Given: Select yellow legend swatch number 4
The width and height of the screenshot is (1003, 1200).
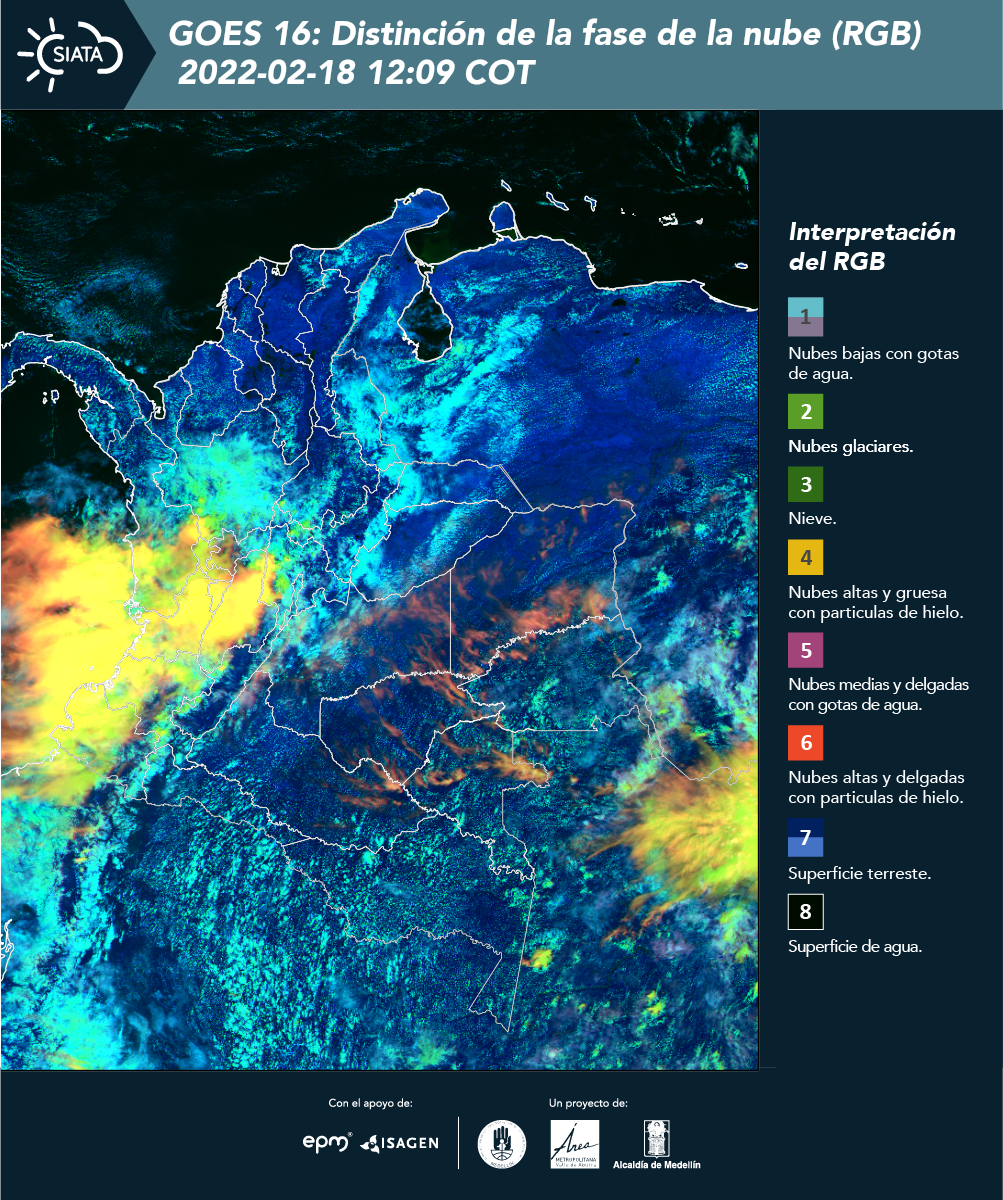Looking at the screenshot, I should pyautogui.click(x=805, y=557).
